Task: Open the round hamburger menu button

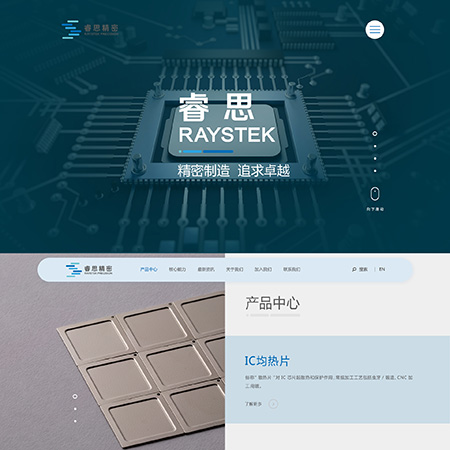Action: pyautogui.click(x=375, y=30)
